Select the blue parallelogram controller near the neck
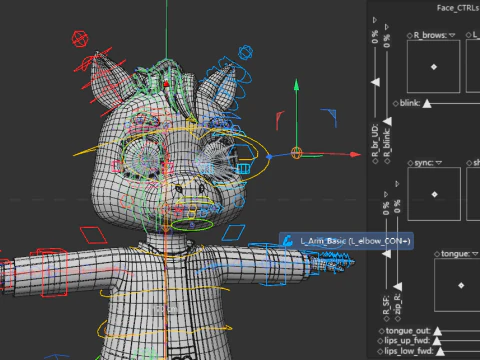Screen dimensions: 480x360 233,232
